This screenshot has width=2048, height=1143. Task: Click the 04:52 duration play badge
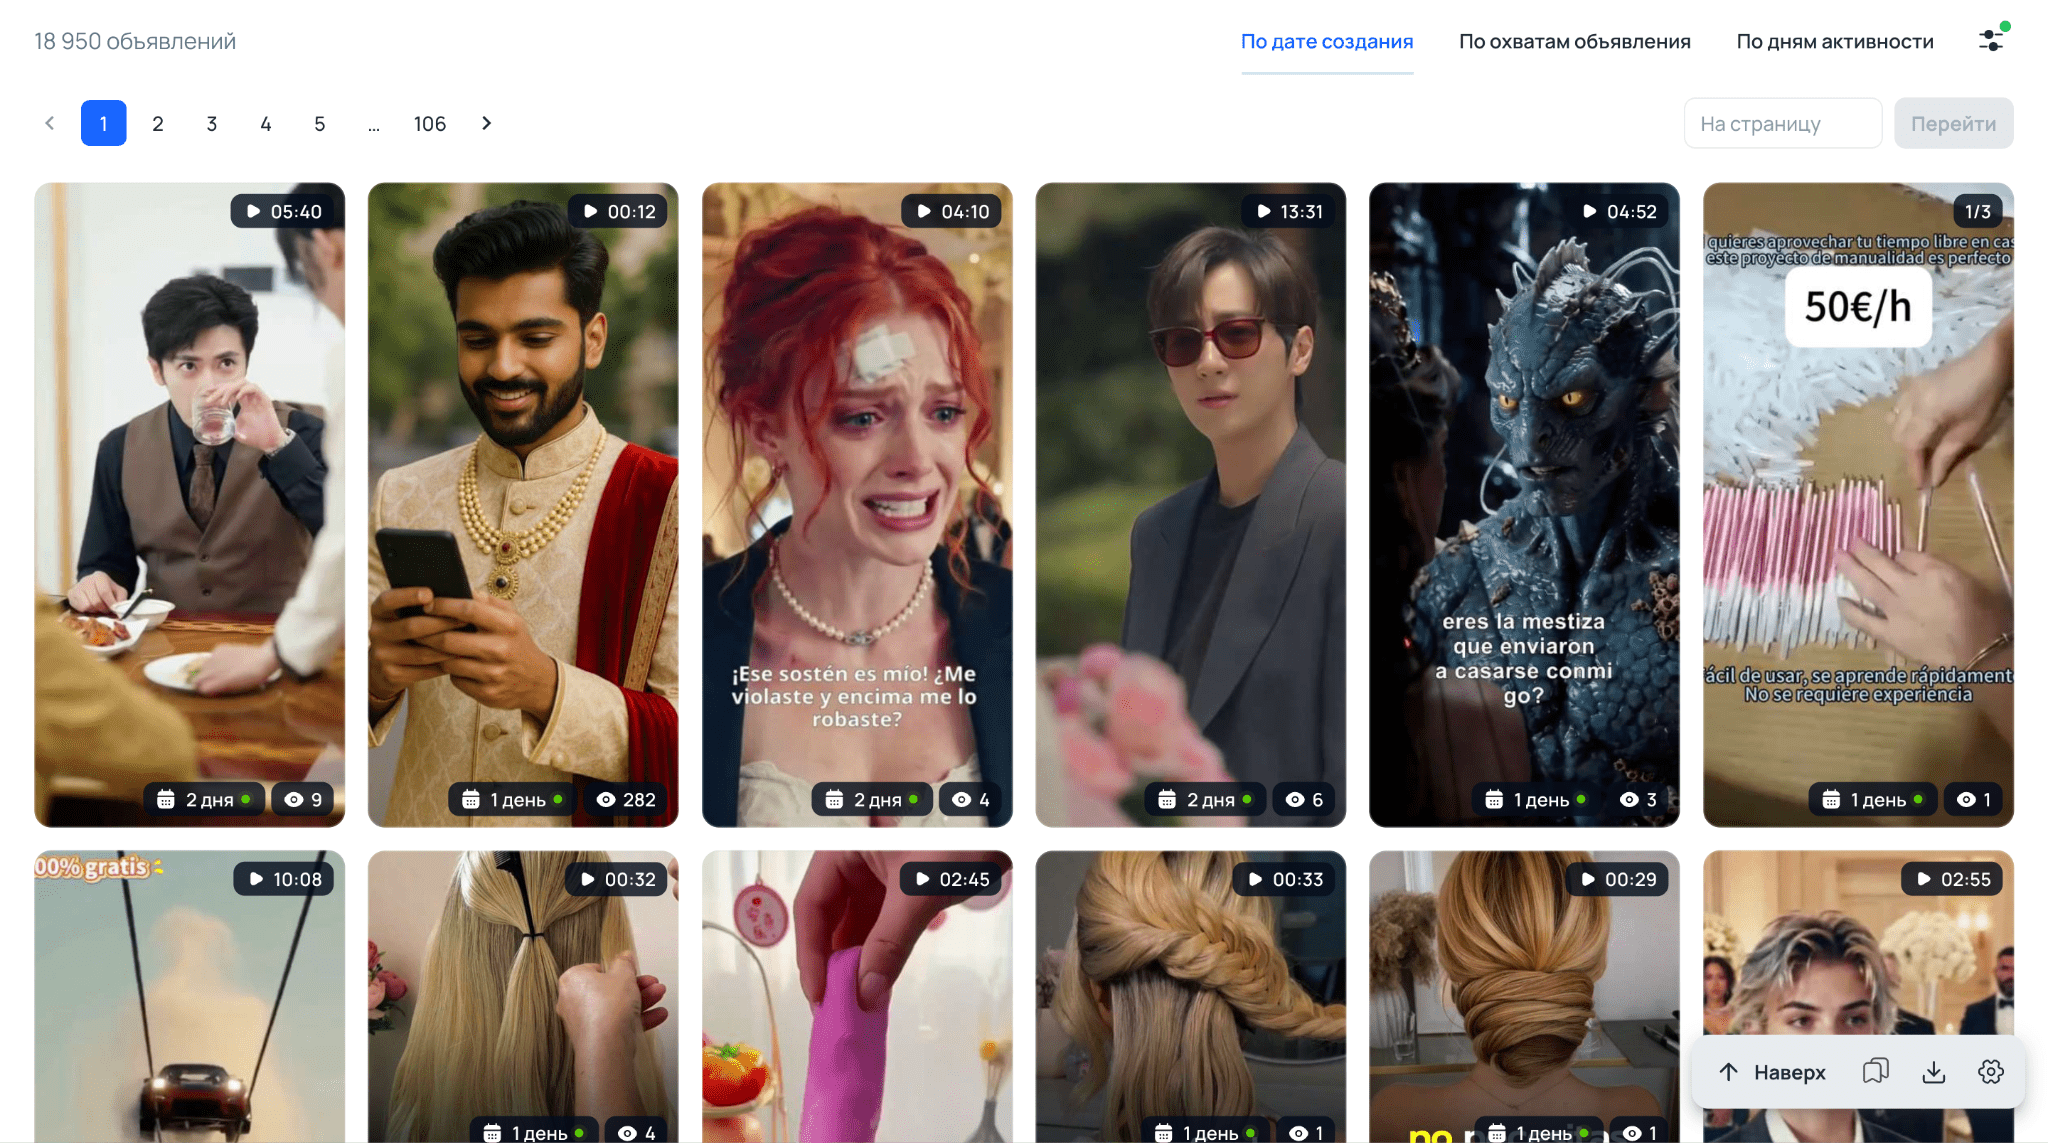(1619, 211)
